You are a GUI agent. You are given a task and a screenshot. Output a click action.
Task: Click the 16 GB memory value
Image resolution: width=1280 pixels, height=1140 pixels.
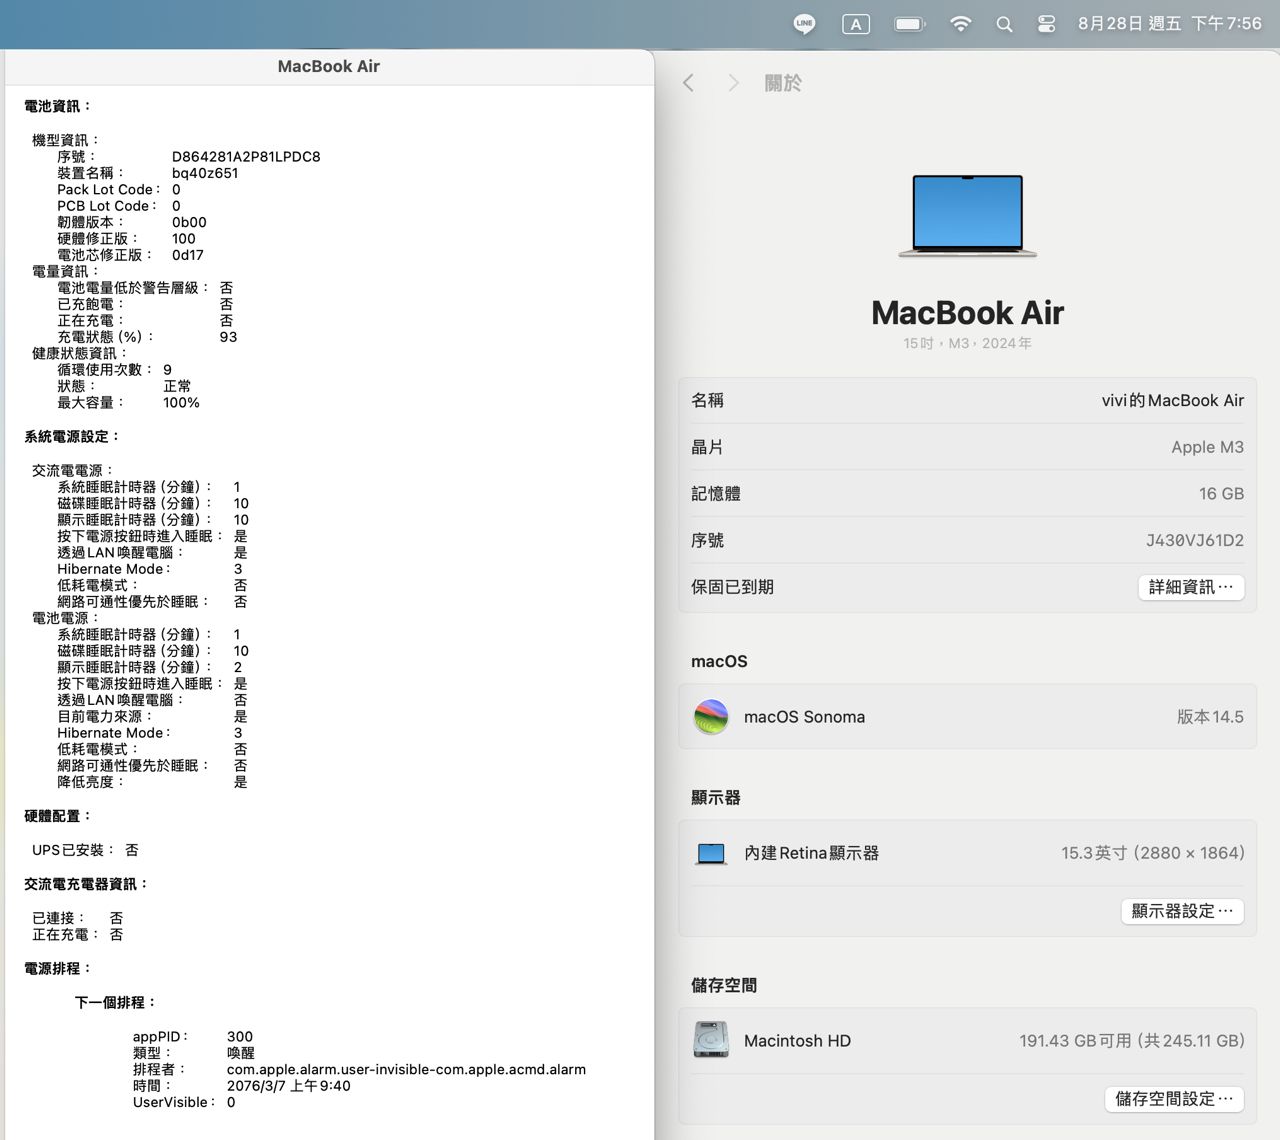tap(1222, 493)
